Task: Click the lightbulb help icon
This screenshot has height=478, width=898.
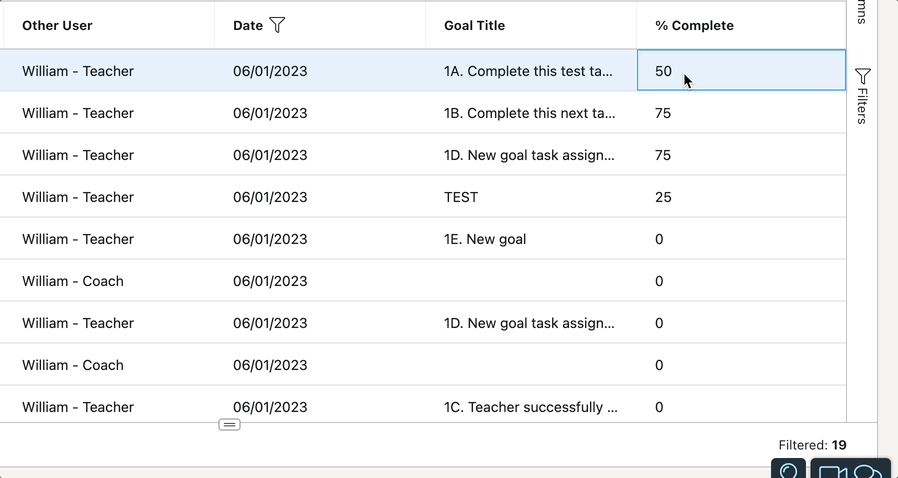Action: coord(789,471)
